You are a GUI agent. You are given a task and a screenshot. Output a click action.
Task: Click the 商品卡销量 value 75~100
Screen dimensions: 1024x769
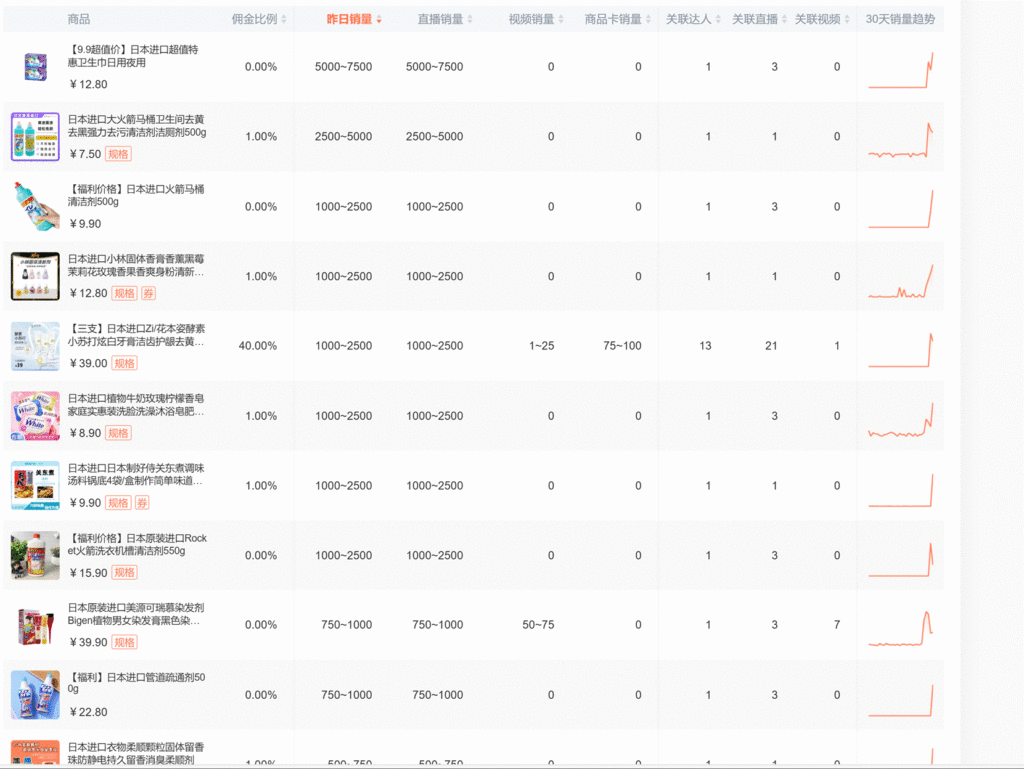[x=622, y=346]
